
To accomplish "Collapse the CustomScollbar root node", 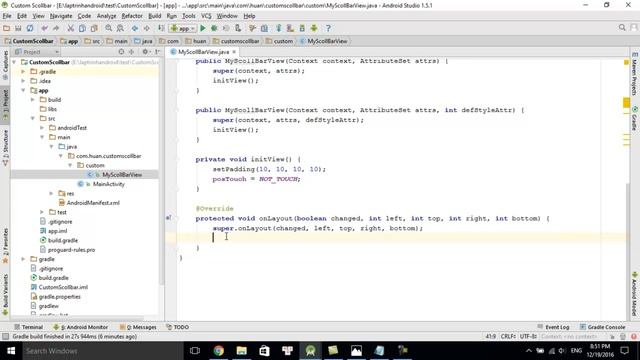I will point(15,62).
